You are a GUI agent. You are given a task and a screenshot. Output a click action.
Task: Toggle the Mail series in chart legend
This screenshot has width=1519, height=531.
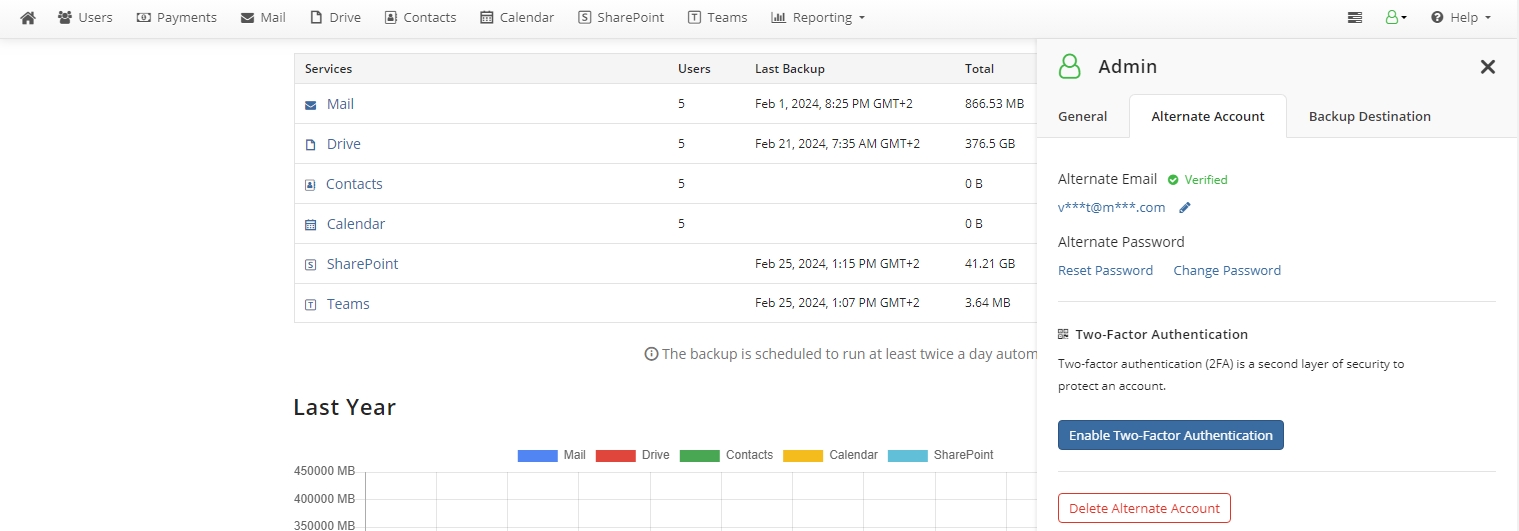[551, 455]
